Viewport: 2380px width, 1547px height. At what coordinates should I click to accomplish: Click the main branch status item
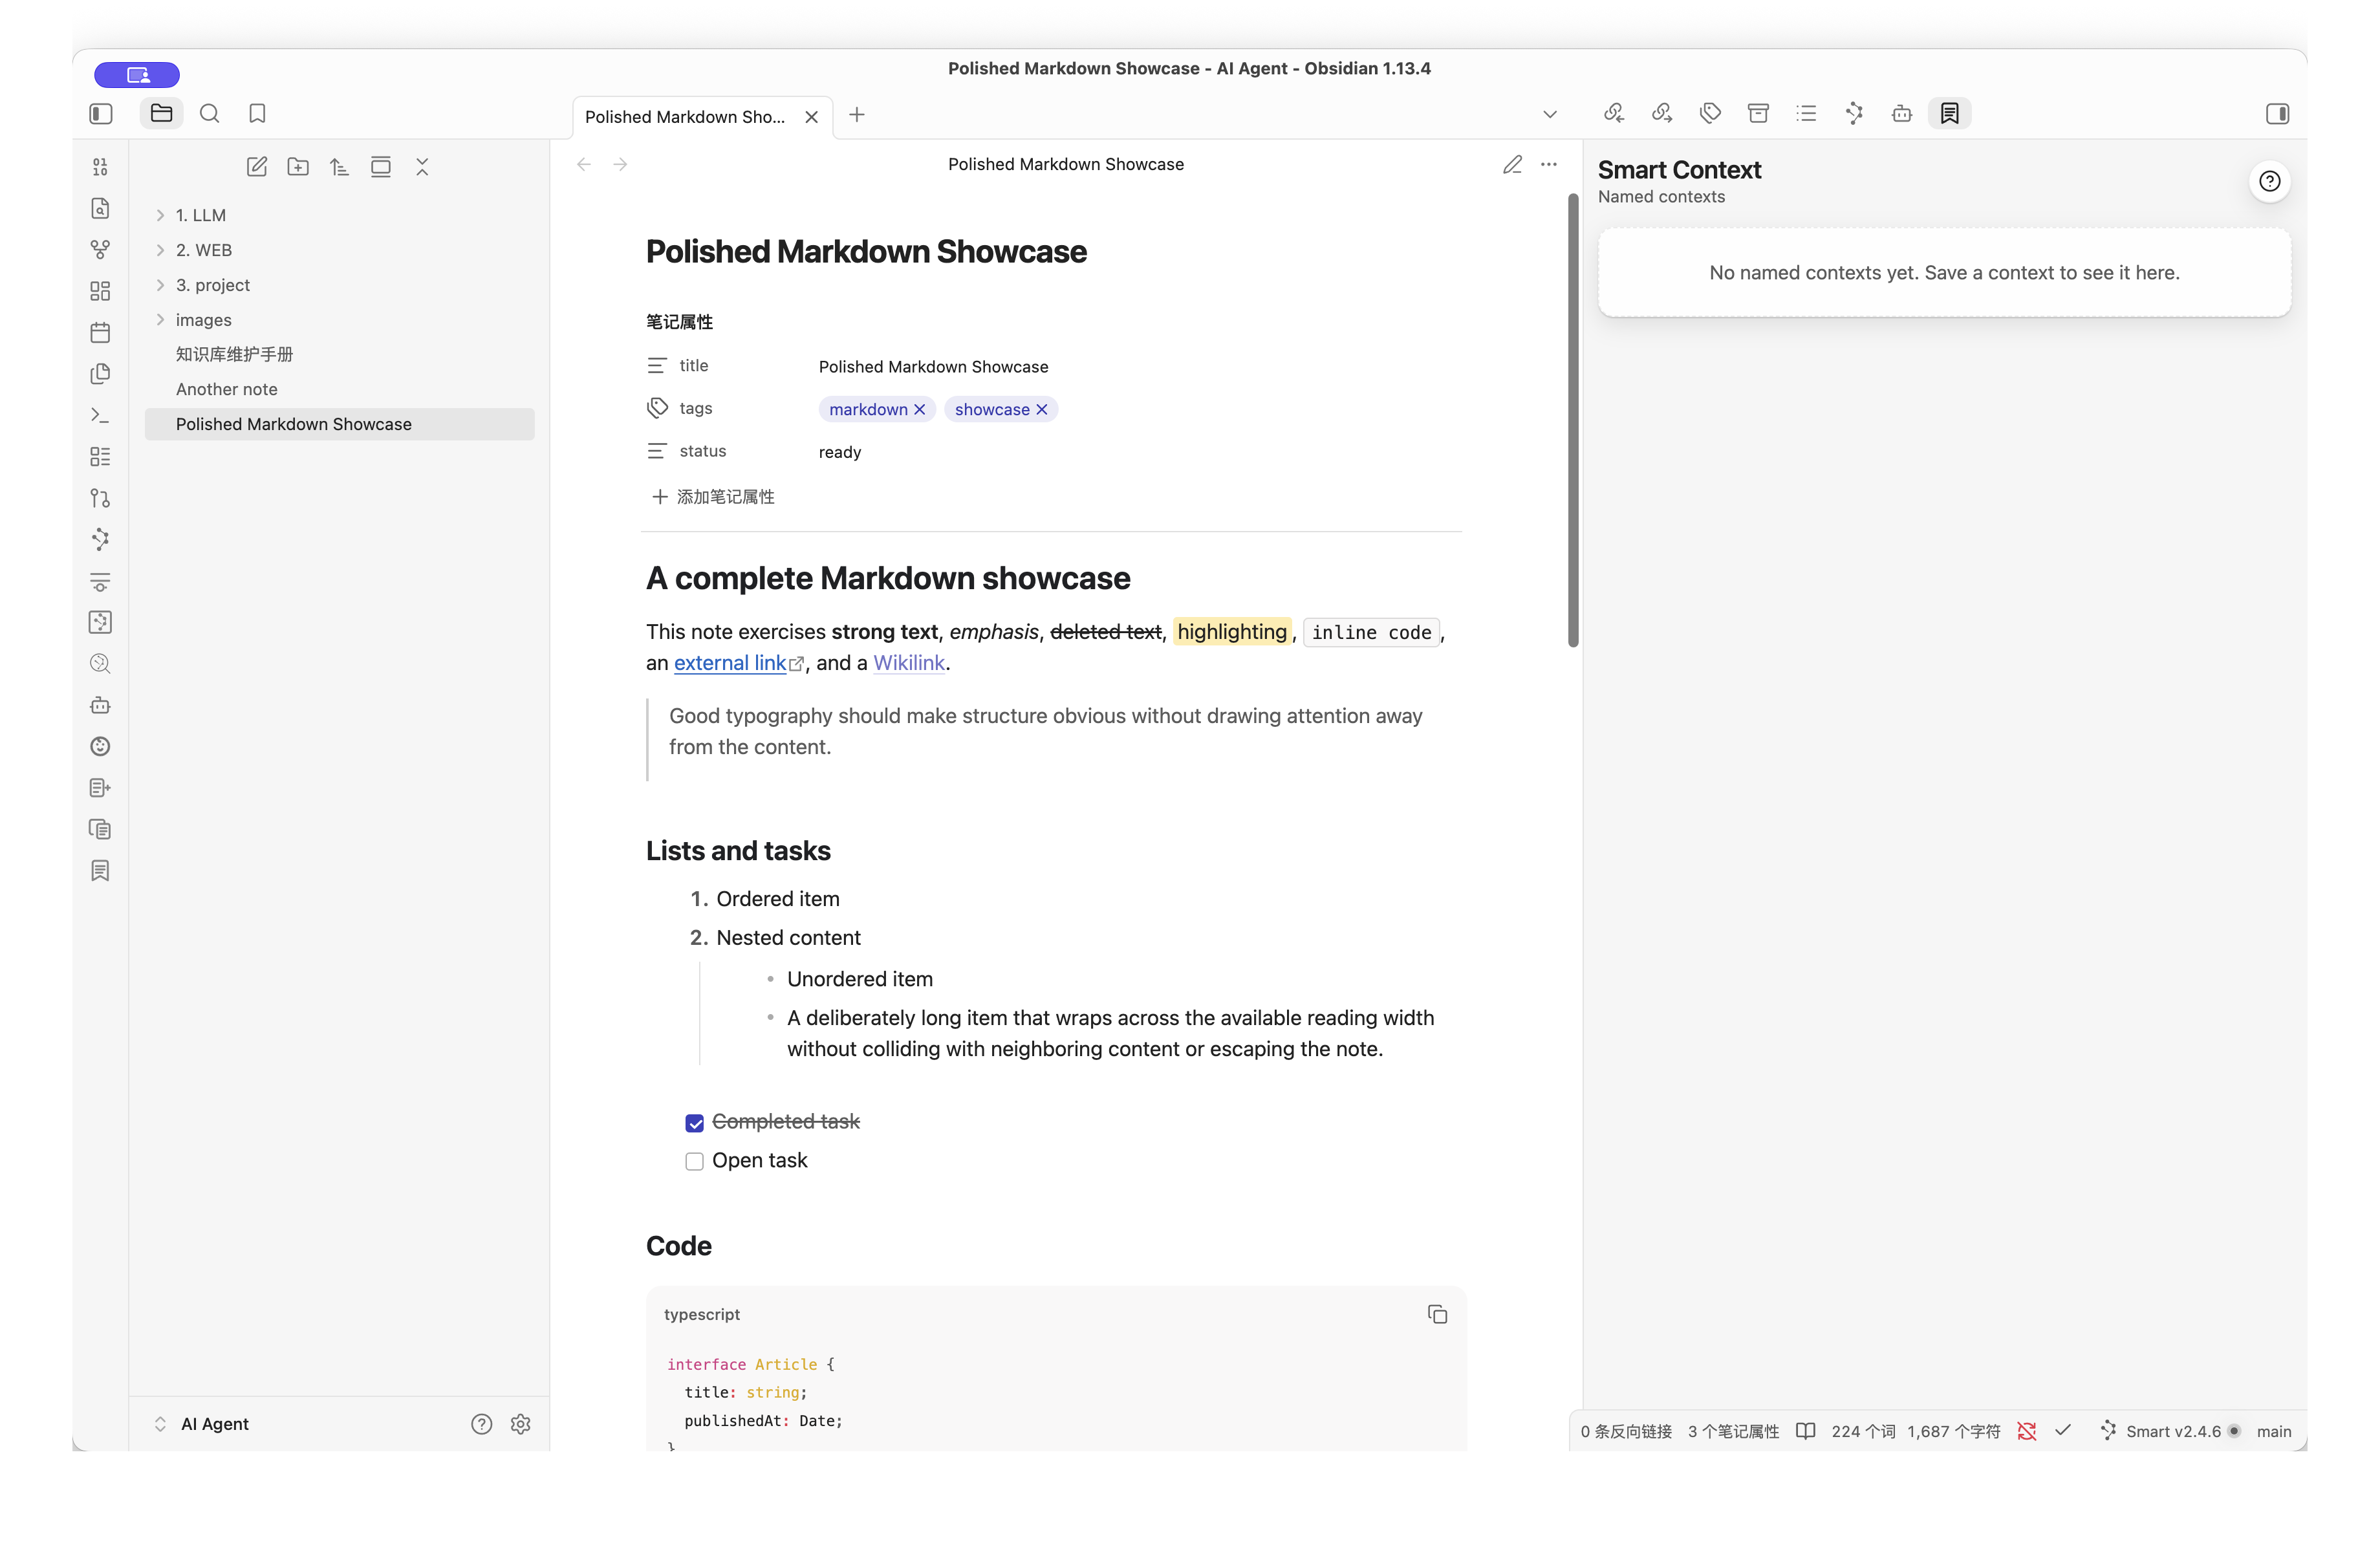tap(2274, 1432)
